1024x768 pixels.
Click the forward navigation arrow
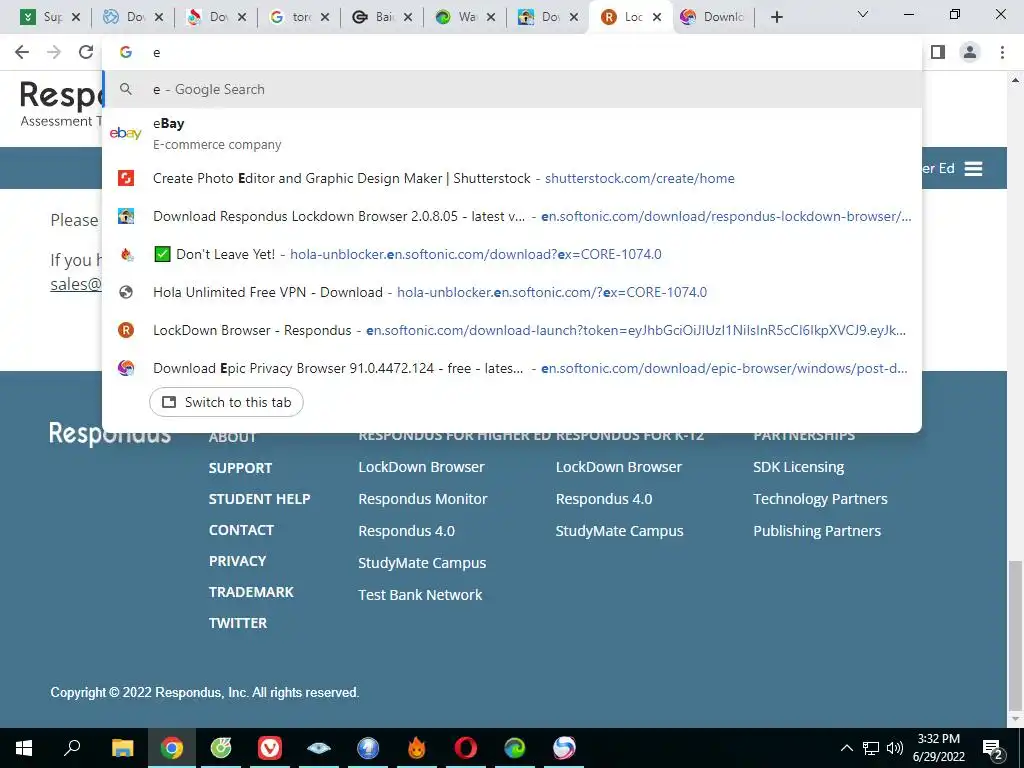coord(54,52)
